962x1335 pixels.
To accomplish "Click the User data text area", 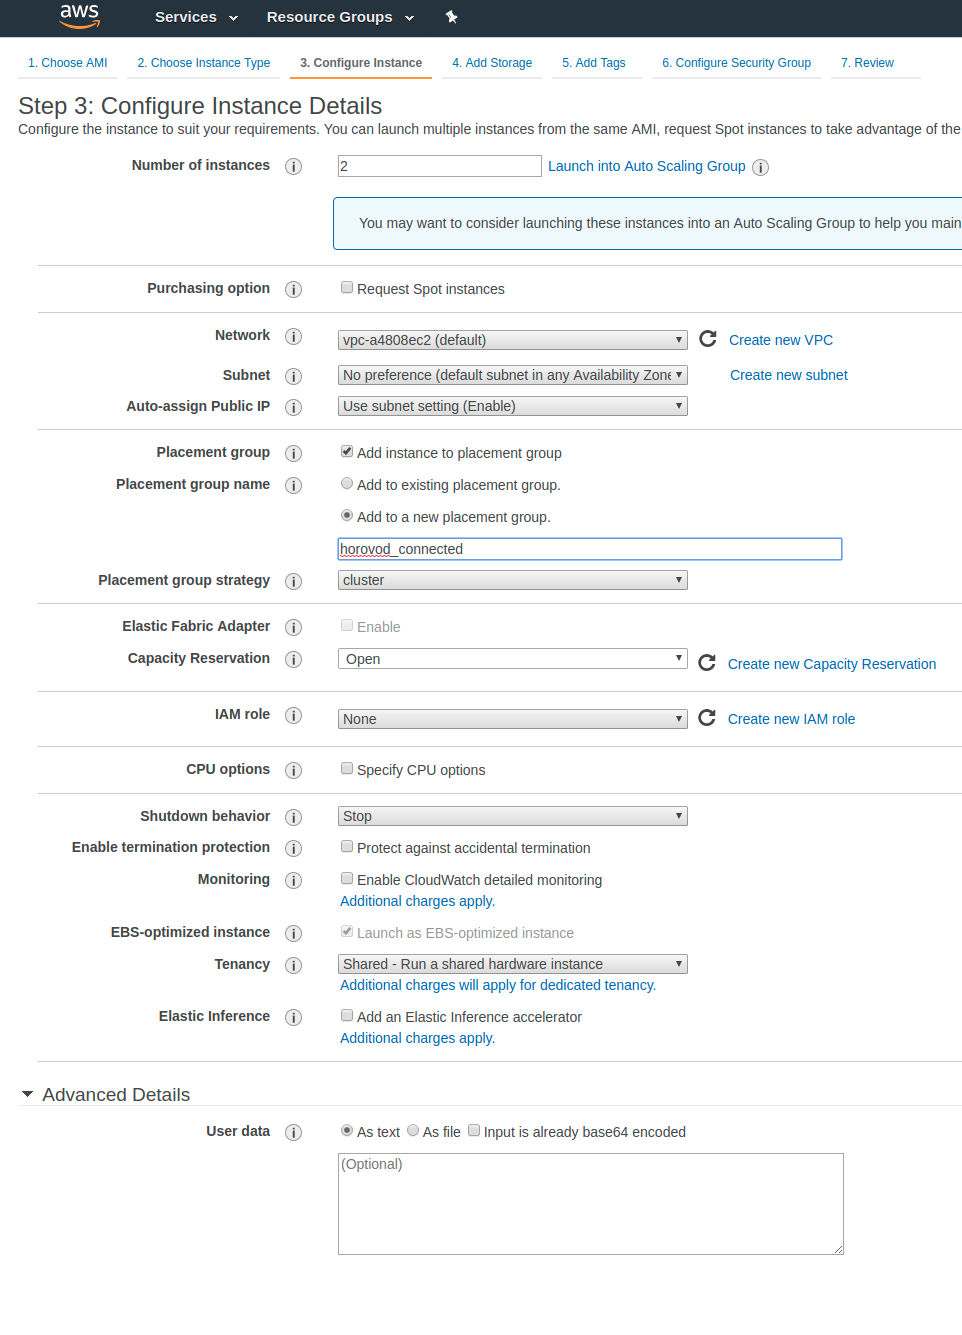I will point(590,1204).
